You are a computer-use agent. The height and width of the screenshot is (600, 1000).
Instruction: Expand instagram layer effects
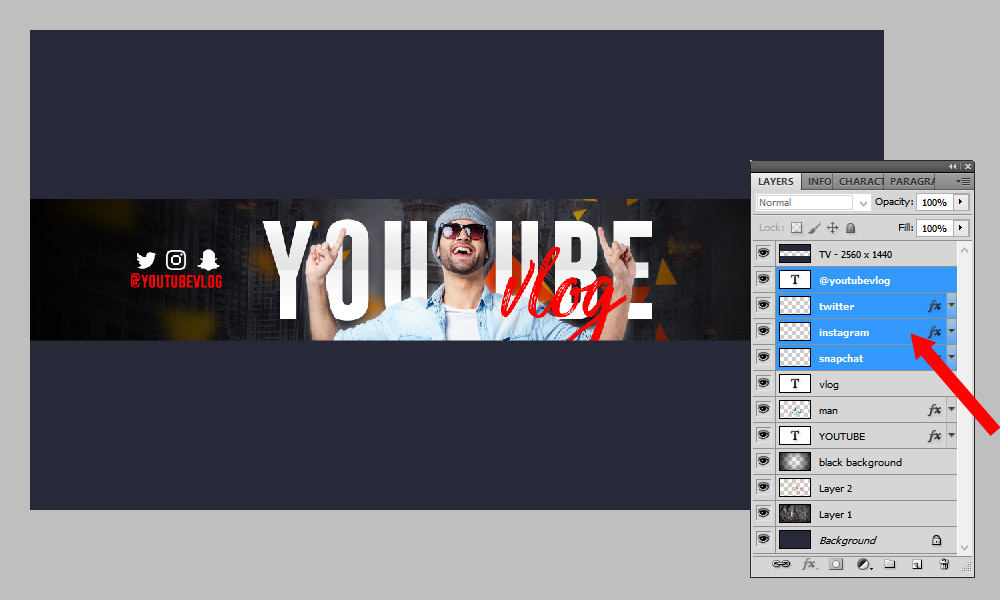[952, 332]
